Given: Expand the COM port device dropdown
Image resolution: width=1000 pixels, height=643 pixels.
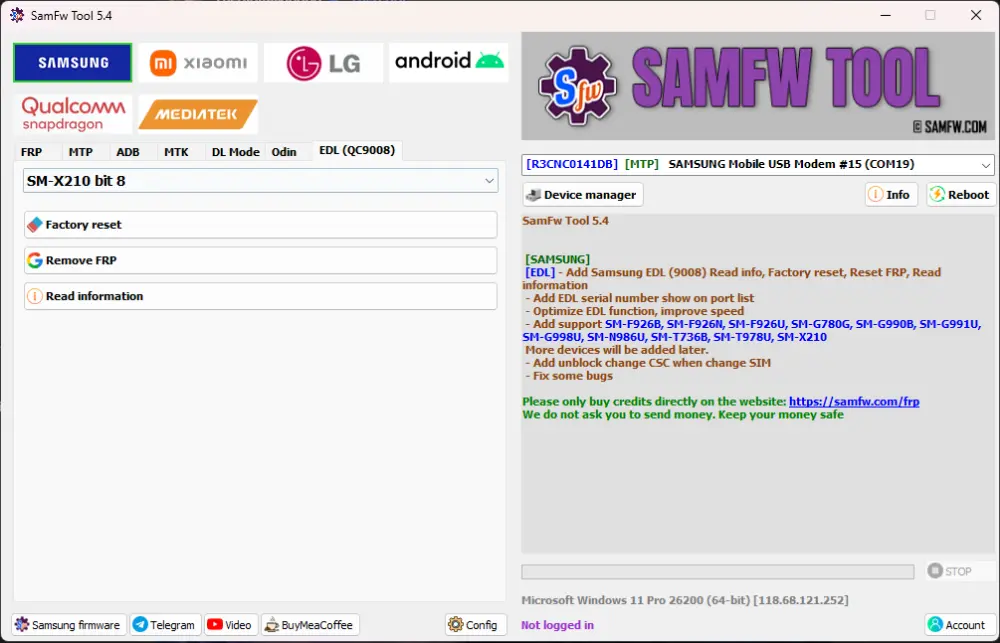Looking at the screenshot, I should (758, 164).
